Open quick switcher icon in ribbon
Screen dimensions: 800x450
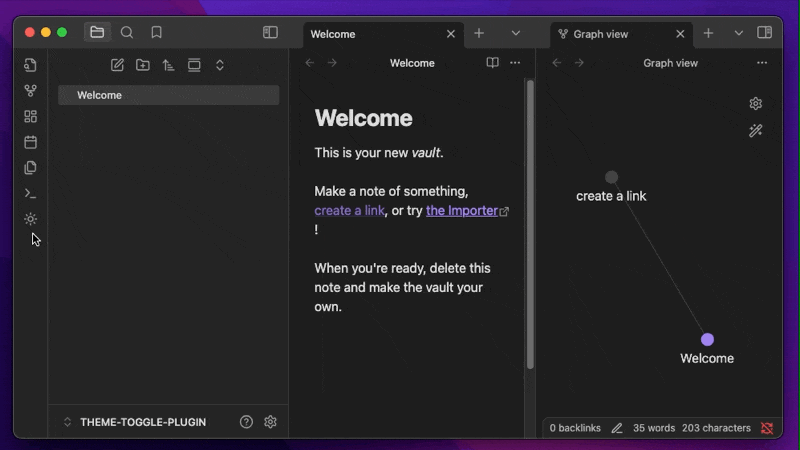click(x=31, y=65)
